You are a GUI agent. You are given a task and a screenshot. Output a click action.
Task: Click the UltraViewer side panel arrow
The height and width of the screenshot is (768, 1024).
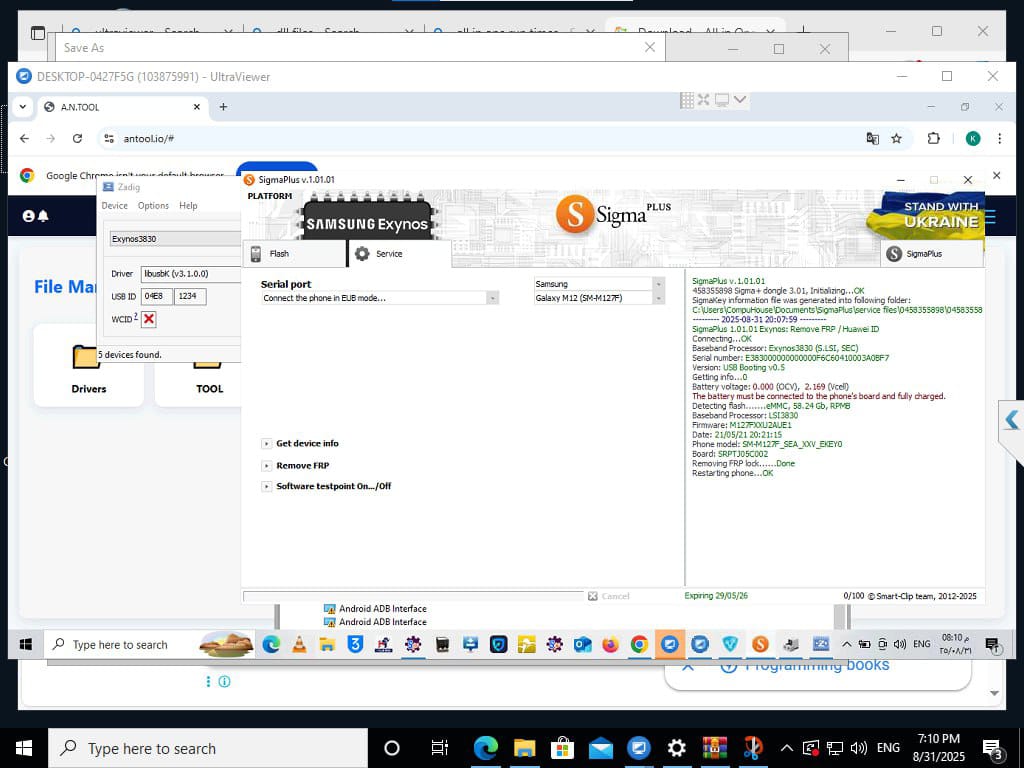tap(1012, 419)
